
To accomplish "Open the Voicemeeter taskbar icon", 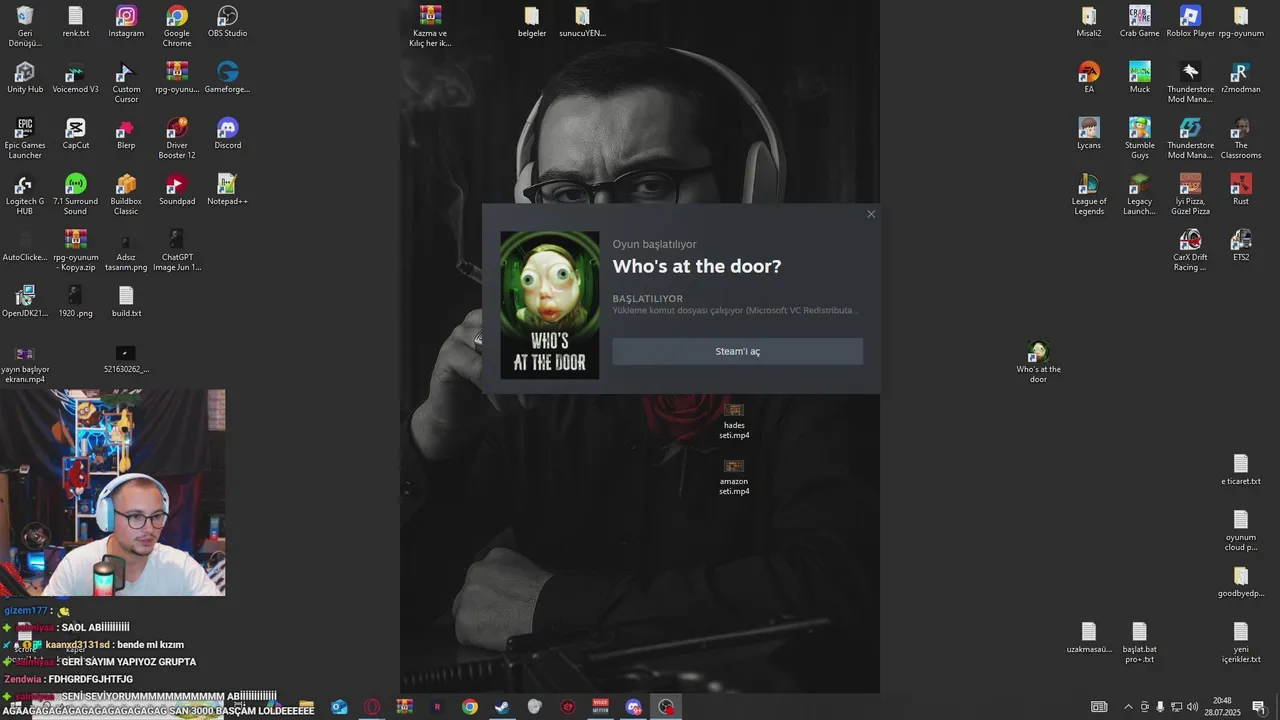I will pos(601,707).
